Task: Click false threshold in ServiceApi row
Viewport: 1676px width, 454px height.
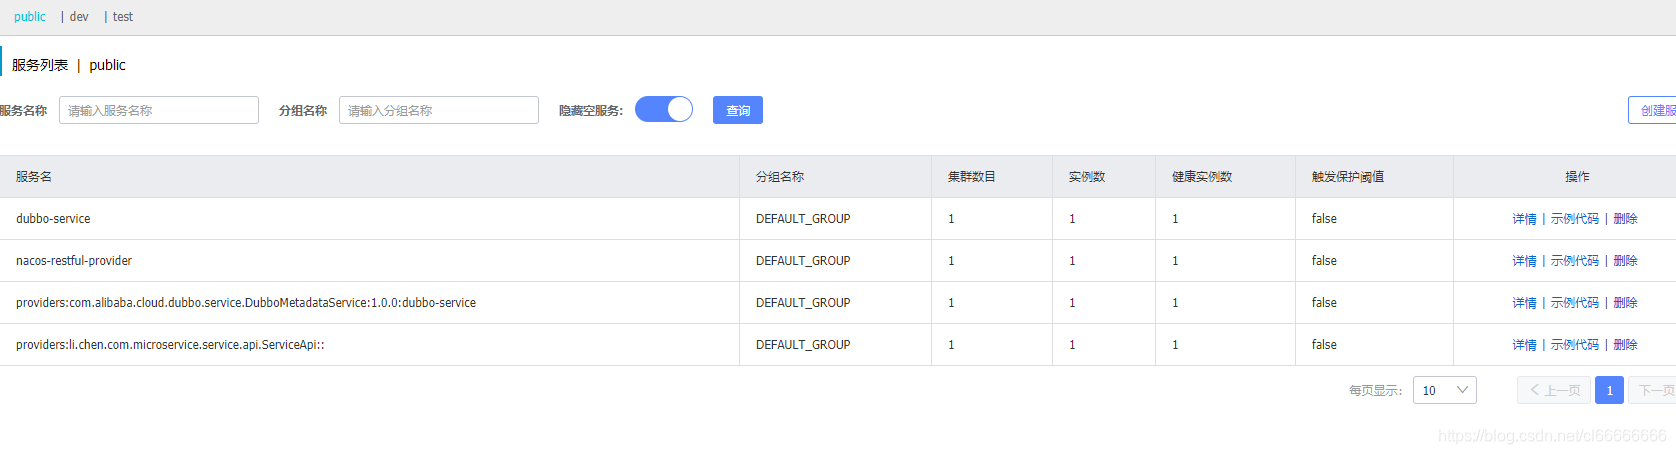Action: pos(1324,345)
